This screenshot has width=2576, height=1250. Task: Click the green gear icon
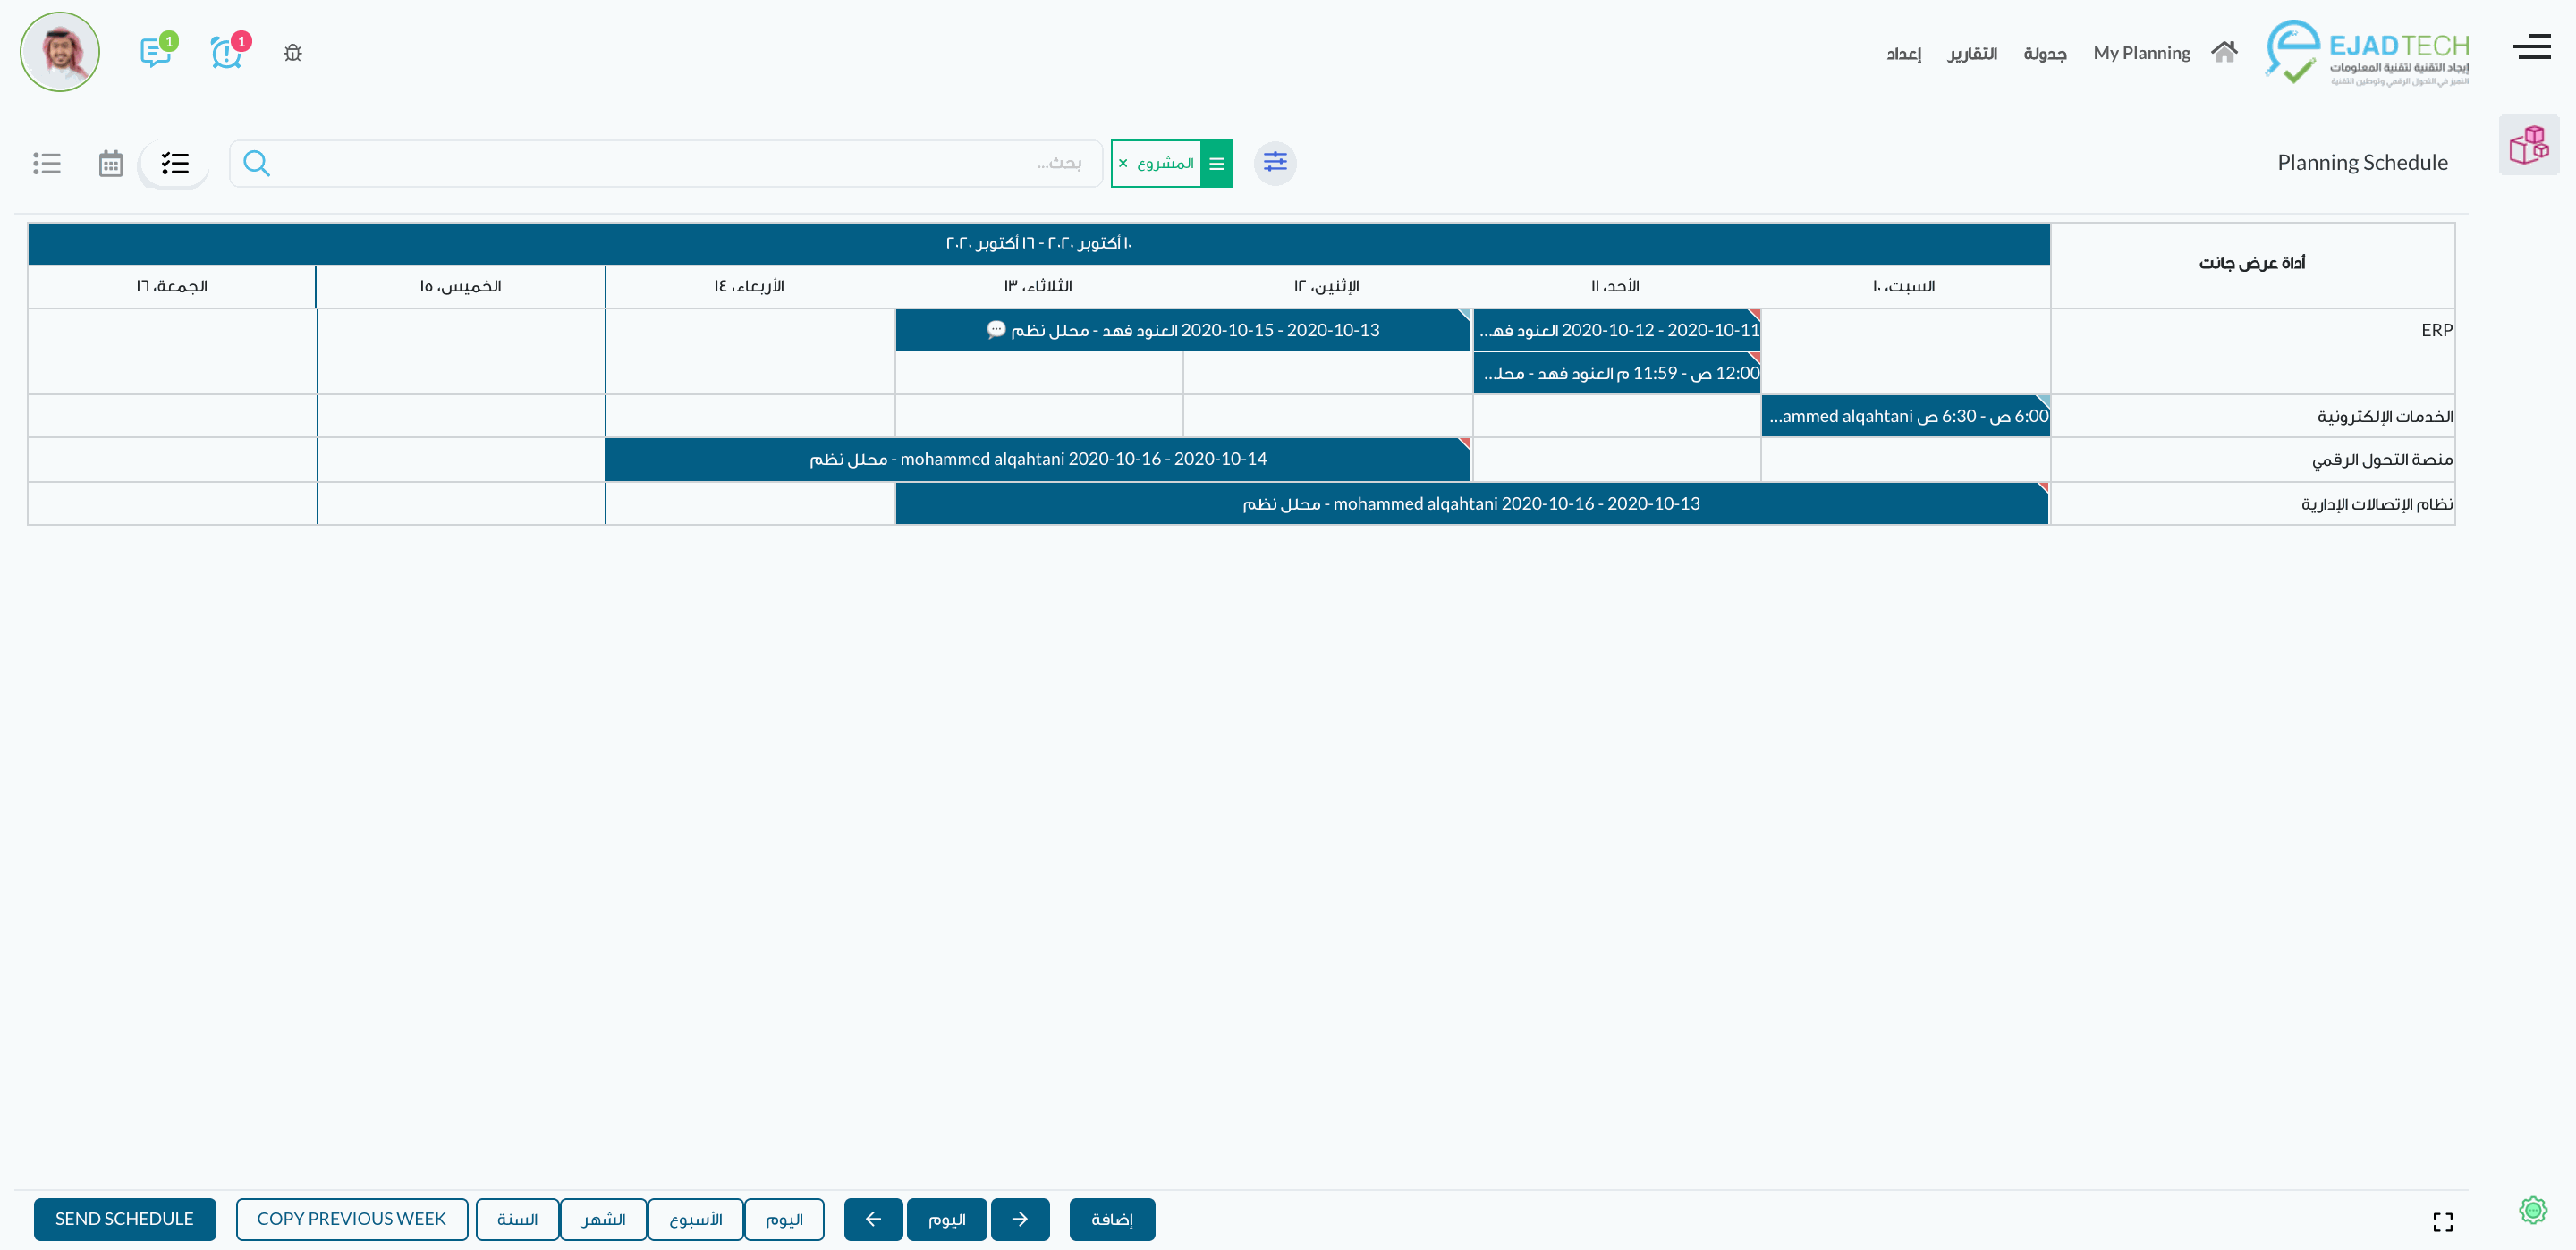tap(2532, 1210)
